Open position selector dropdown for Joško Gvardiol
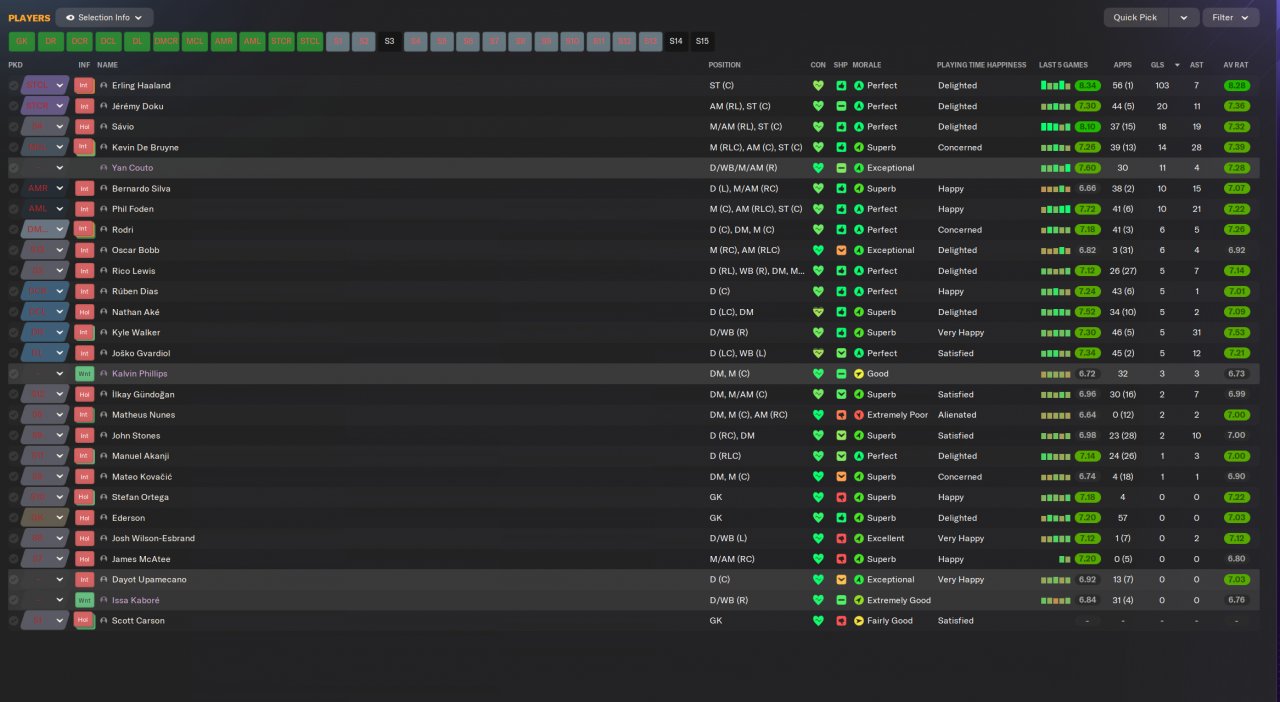 pos(60,353)
